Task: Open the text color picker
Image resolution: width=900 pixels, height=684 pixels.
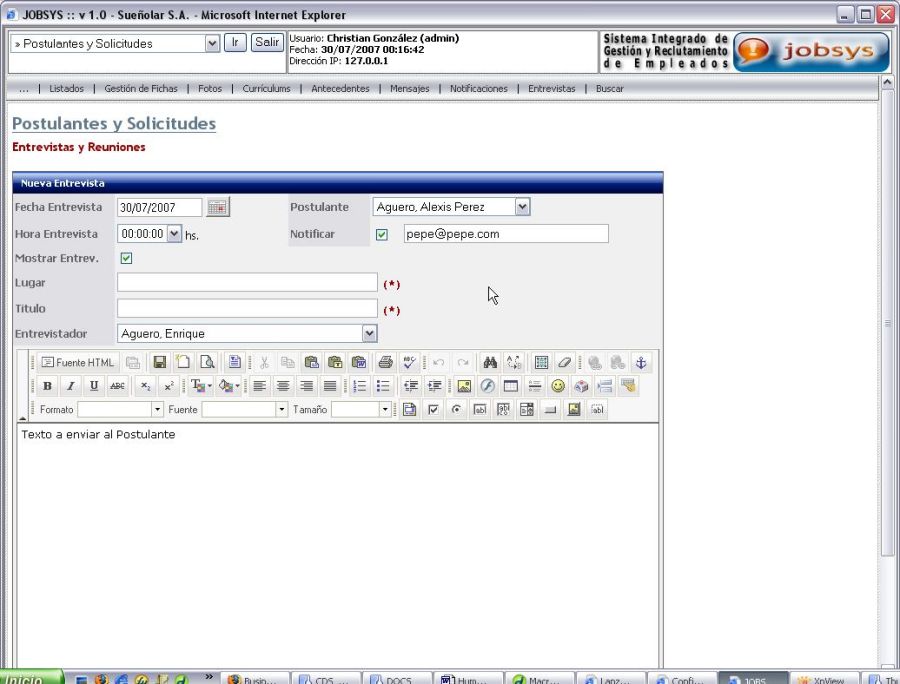Action: pyautogui.click(x=199, y=386)
